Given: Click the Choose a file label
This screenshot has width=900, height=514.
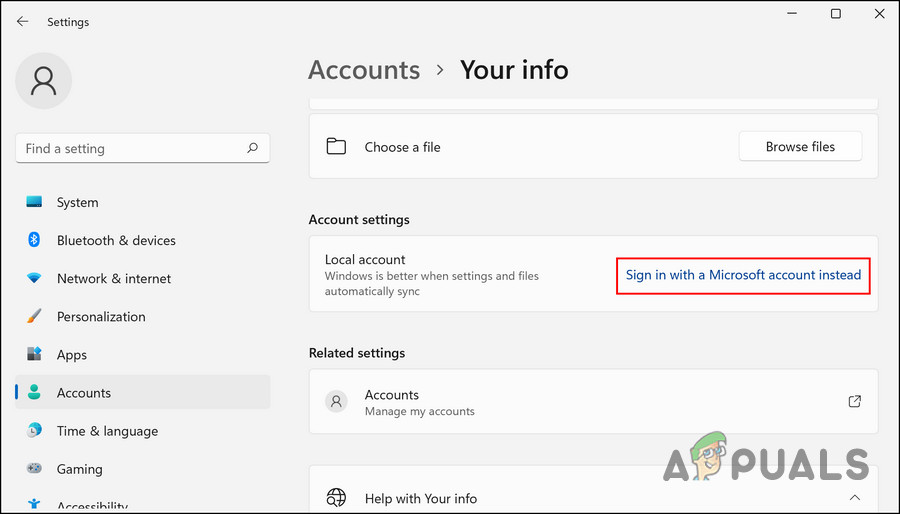Looking at the screenshot, I should coord(402,147).
